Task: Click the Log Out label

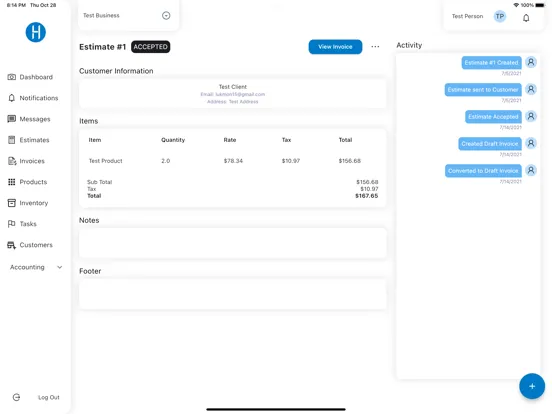Action: [49, 397]
